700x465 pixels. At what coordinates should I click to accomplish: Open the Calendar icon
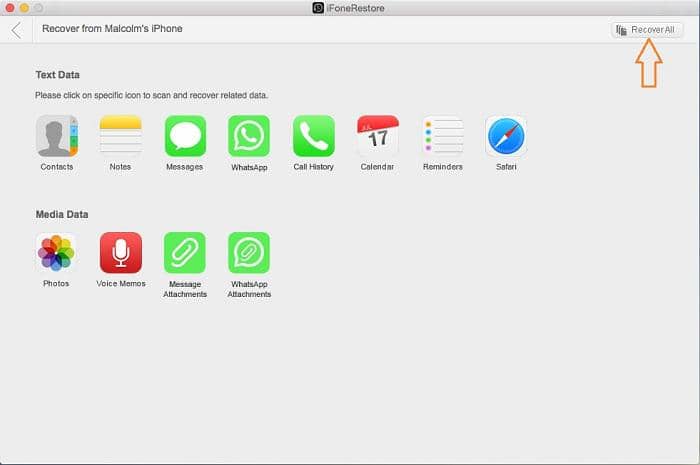[378, 136]
